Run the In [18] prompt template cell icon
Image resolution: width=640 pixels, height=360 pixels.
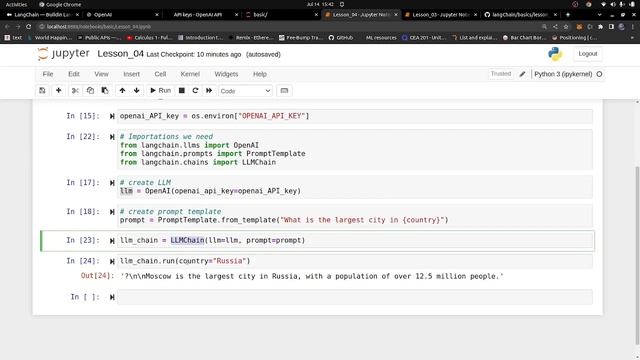coord(112,212)
